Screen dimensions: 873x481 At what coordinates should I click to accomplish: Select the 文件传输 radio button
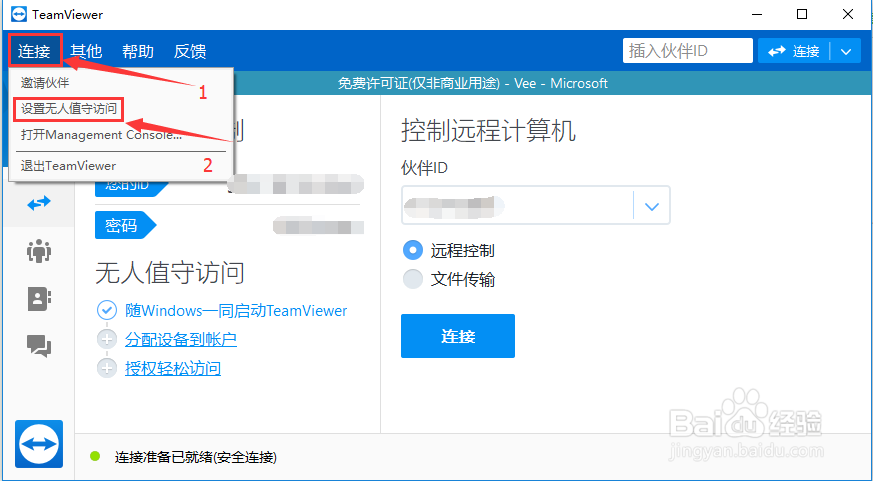point(413,279)
